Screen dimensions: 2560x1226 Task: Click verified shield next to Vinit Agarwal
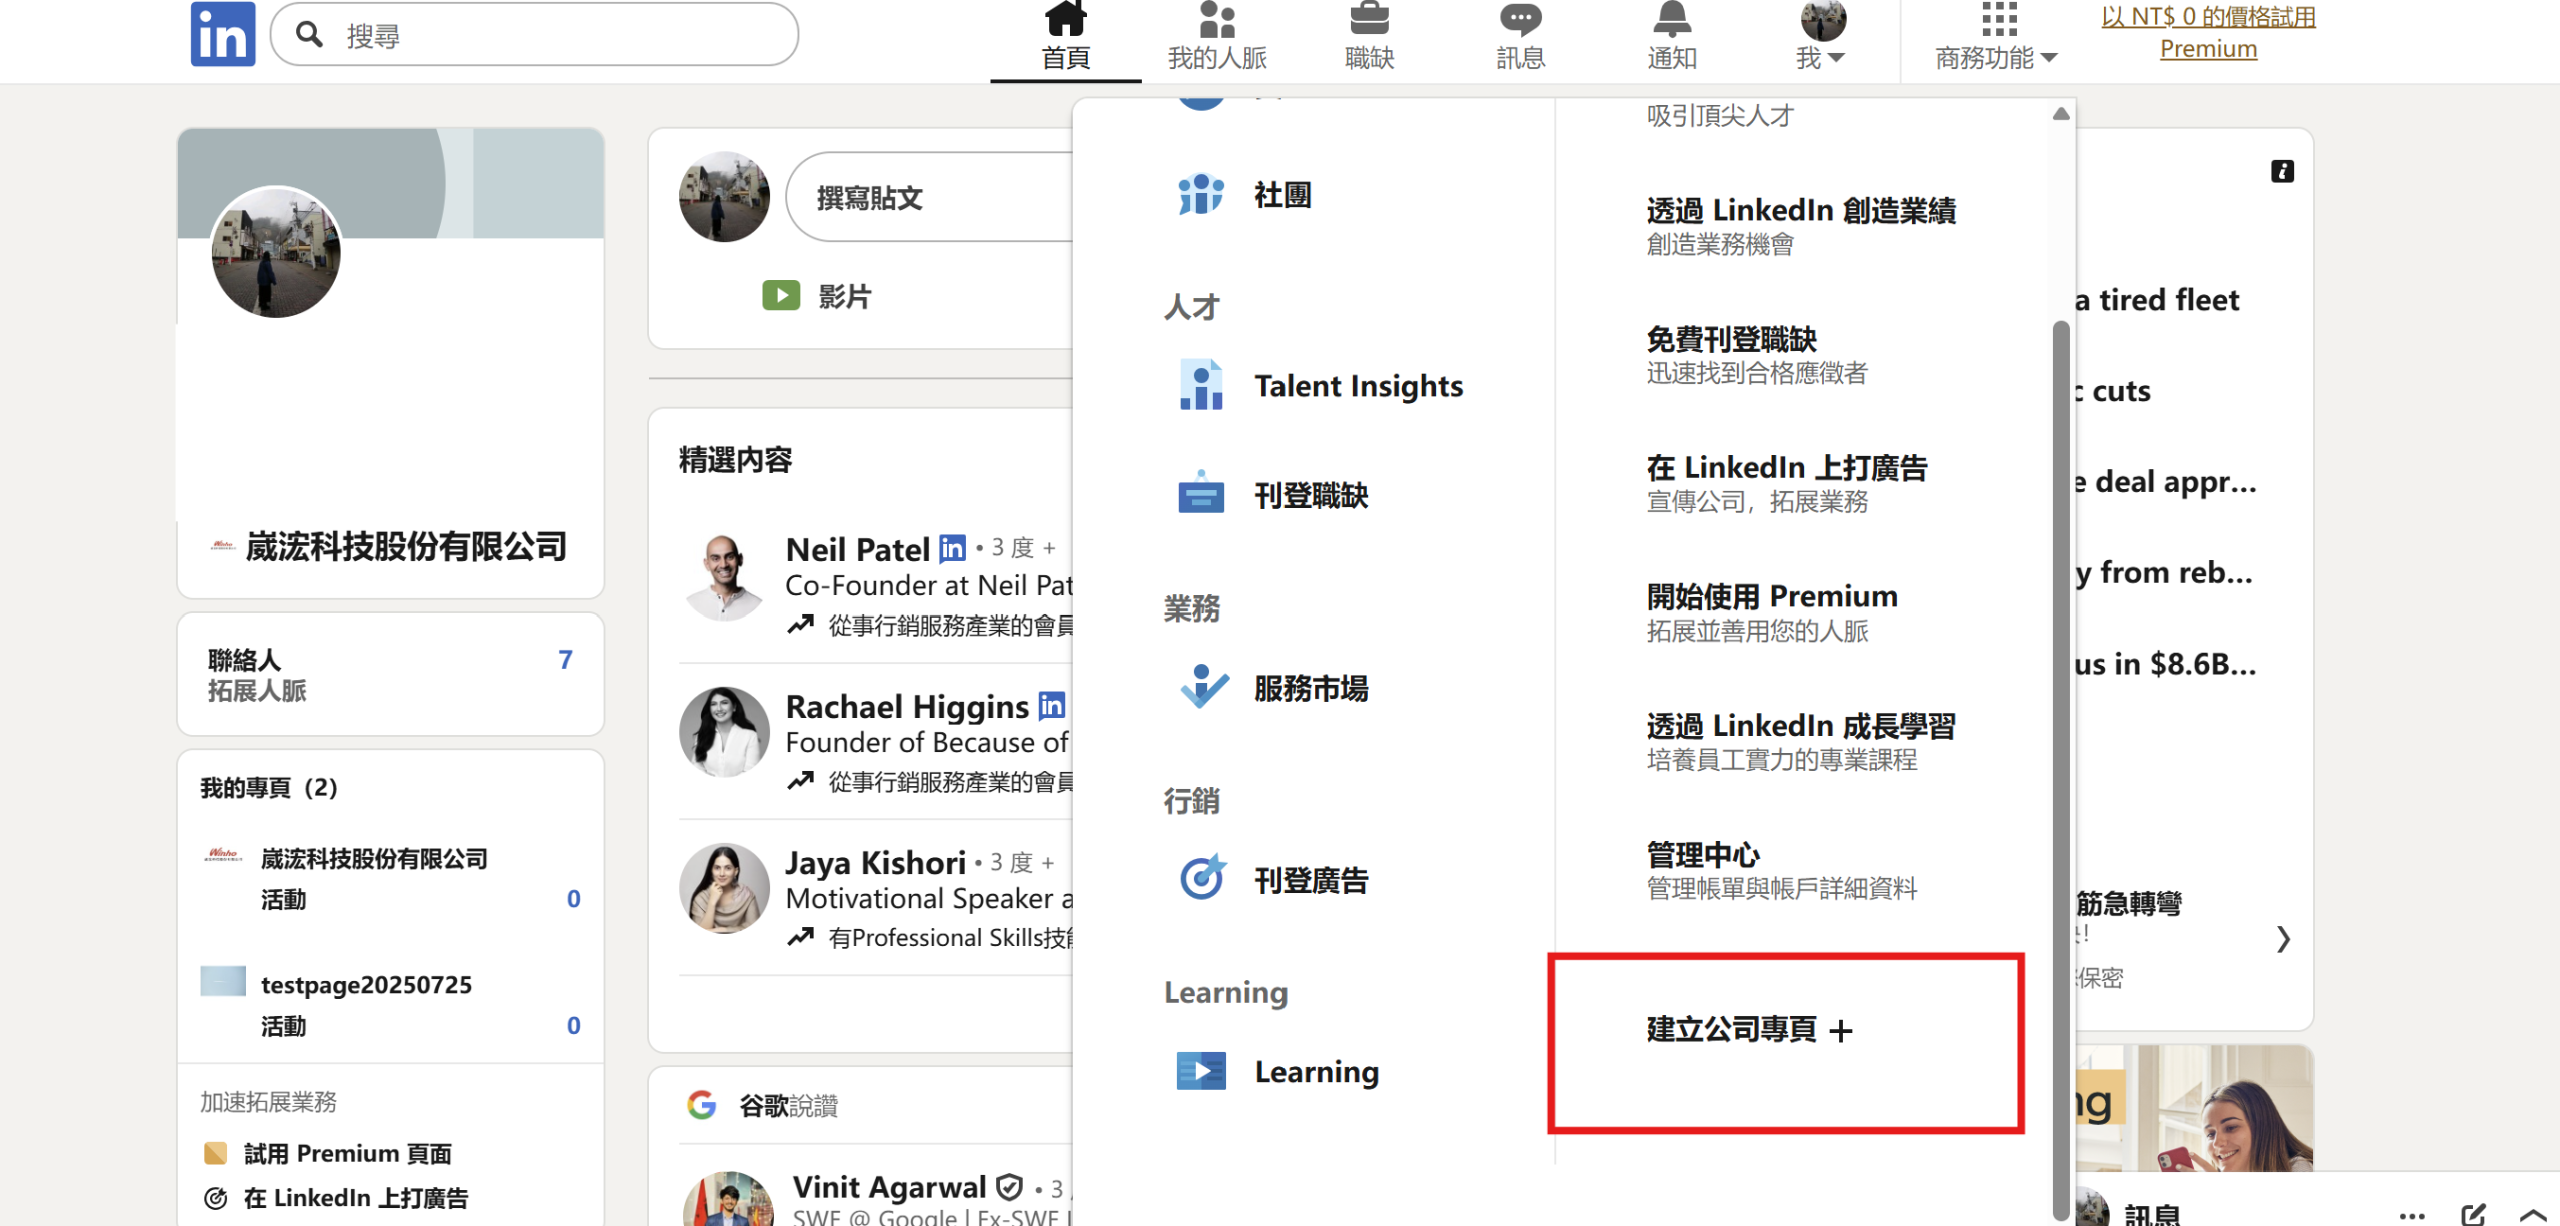(x=1010, y=1187)
